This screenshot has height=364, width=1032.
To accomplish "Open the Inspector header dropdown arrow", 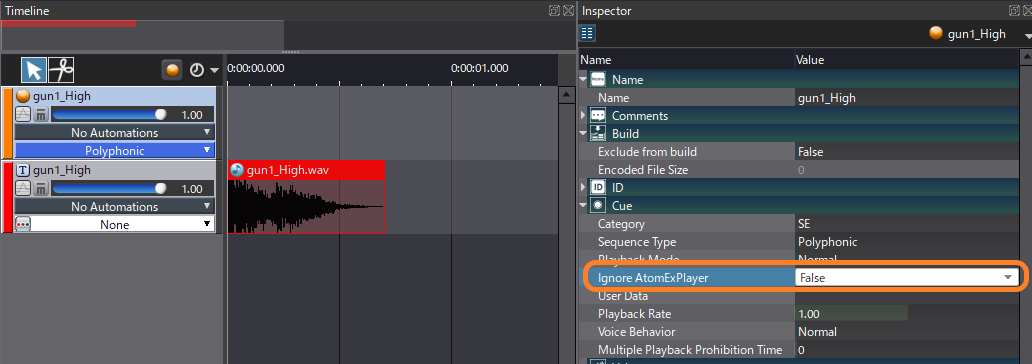I will point(1027,36).
